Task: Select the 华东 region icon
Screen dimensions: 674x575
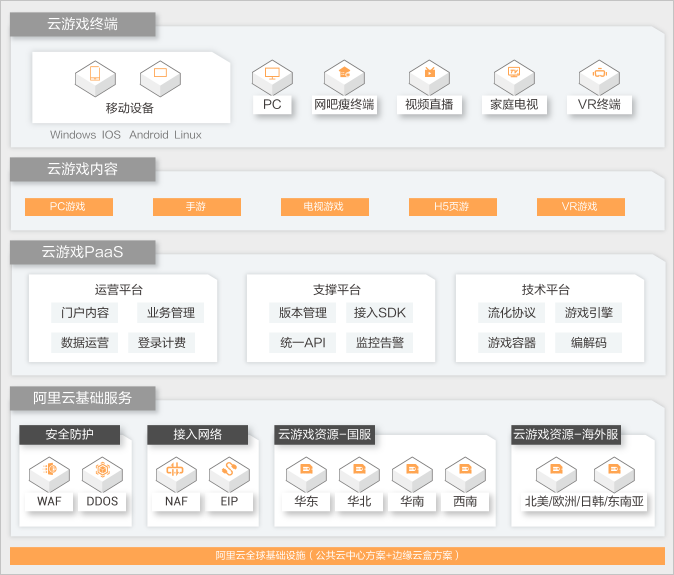Action: click(306, 475)
